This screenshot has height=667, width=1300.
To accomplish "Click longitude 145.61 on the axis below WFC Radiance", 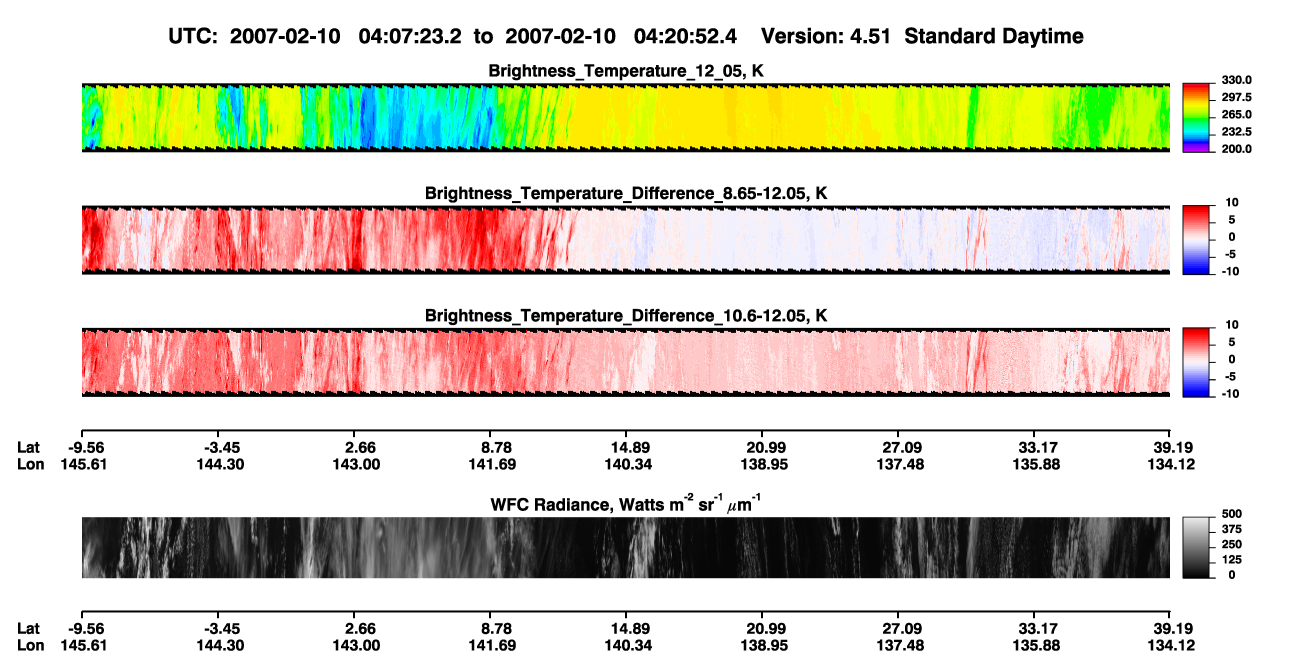I will click(84, 646).
